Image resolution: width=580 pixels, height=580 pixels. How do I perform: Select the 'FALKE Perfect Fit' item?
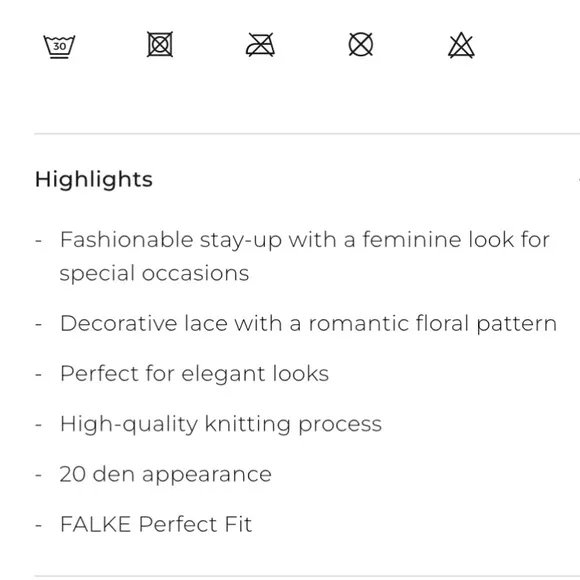pyautogui.click(x=156, y=524)
